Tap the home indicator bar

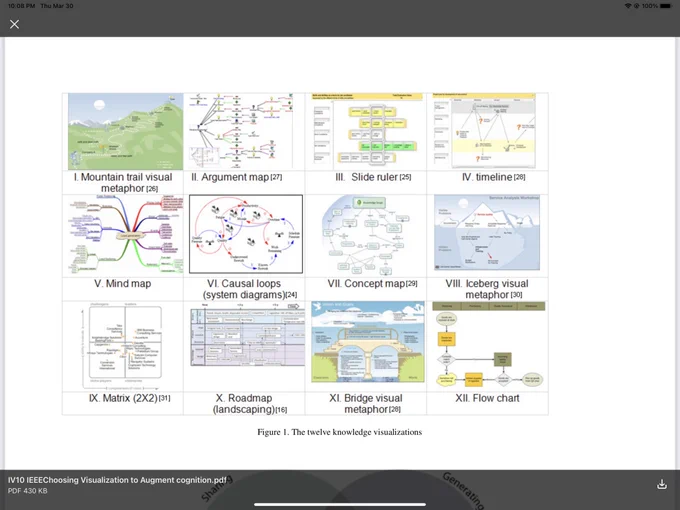coord(340,504)
